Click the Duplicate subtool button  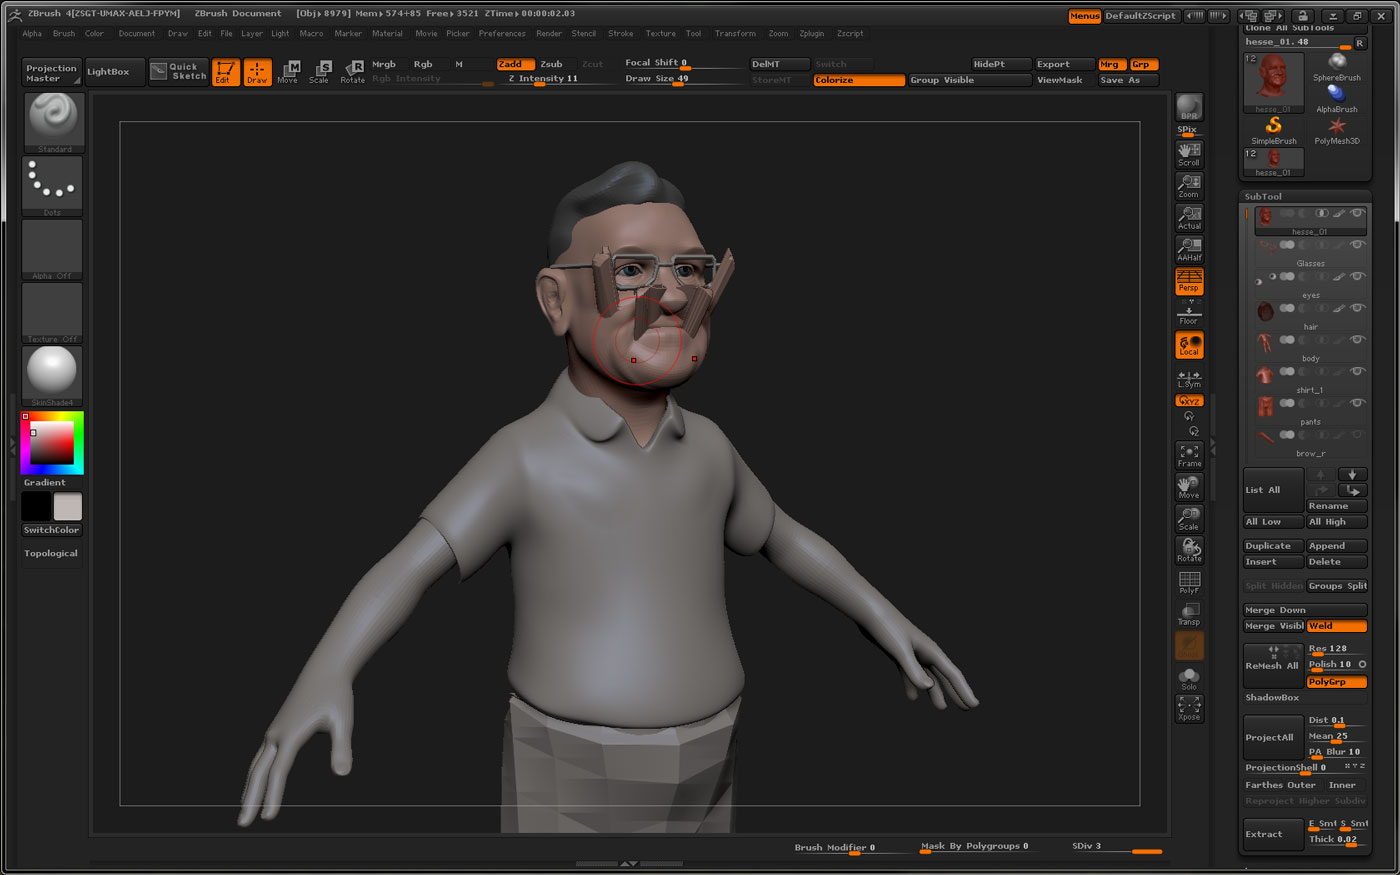pyautogui.click(x=1272, y=546)
